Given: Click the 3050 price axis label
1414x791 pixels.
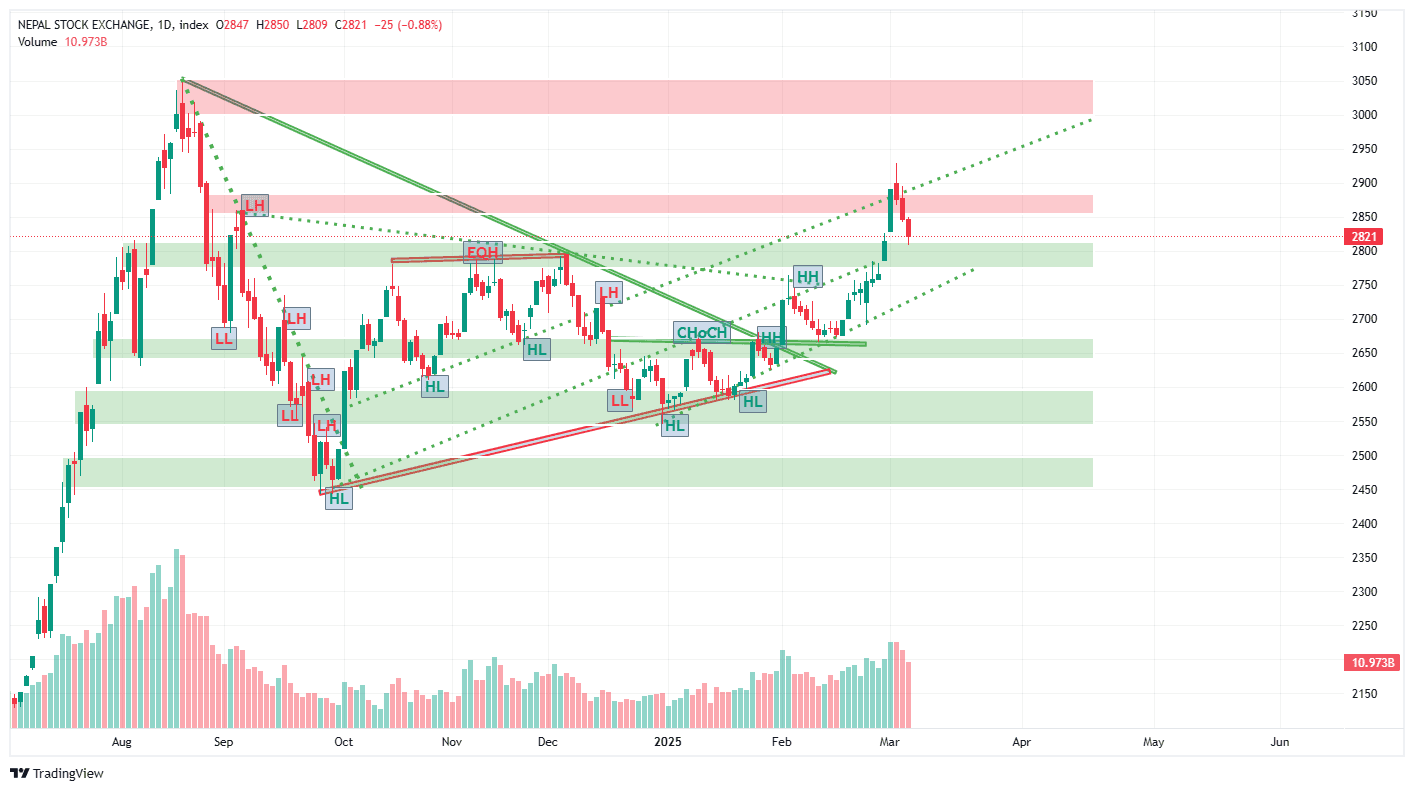Looking at the screenshot, I should (1365, 81).
